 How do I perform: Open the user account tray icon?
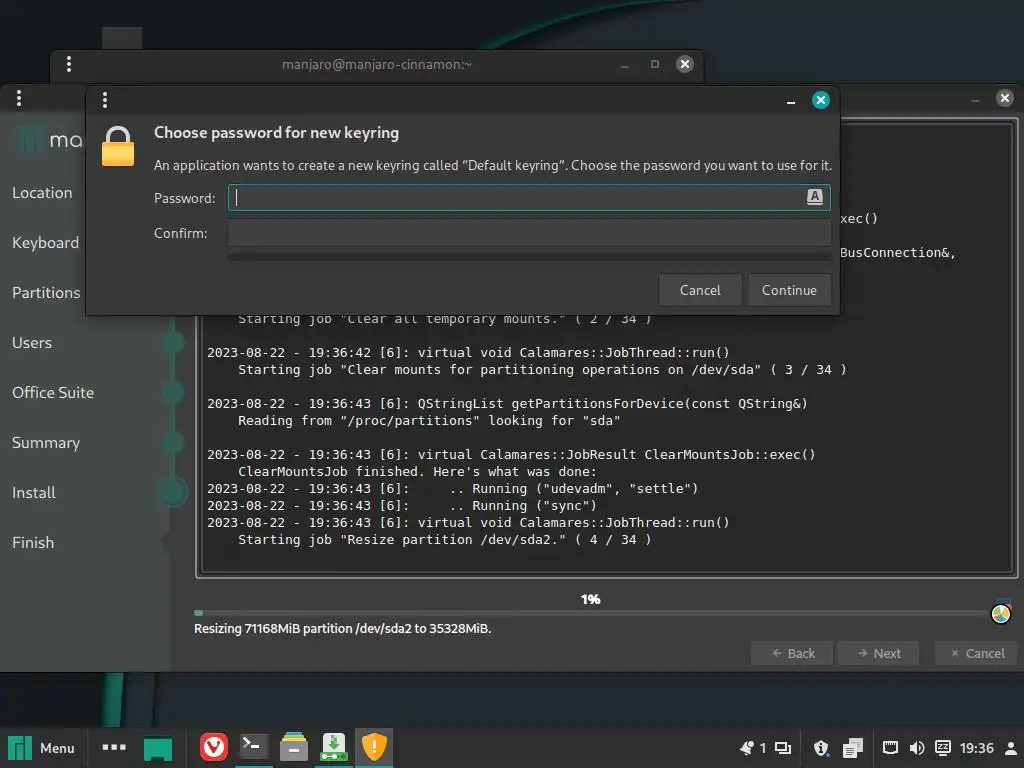tap(1010, 748)
